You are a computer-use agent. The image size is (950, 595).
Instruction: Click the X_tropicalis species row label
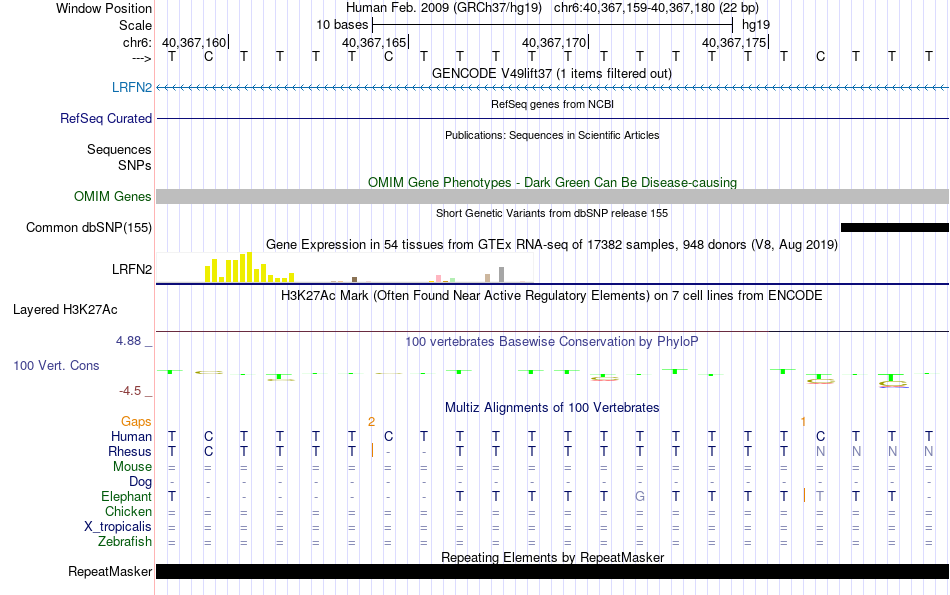tap(118, 527)
